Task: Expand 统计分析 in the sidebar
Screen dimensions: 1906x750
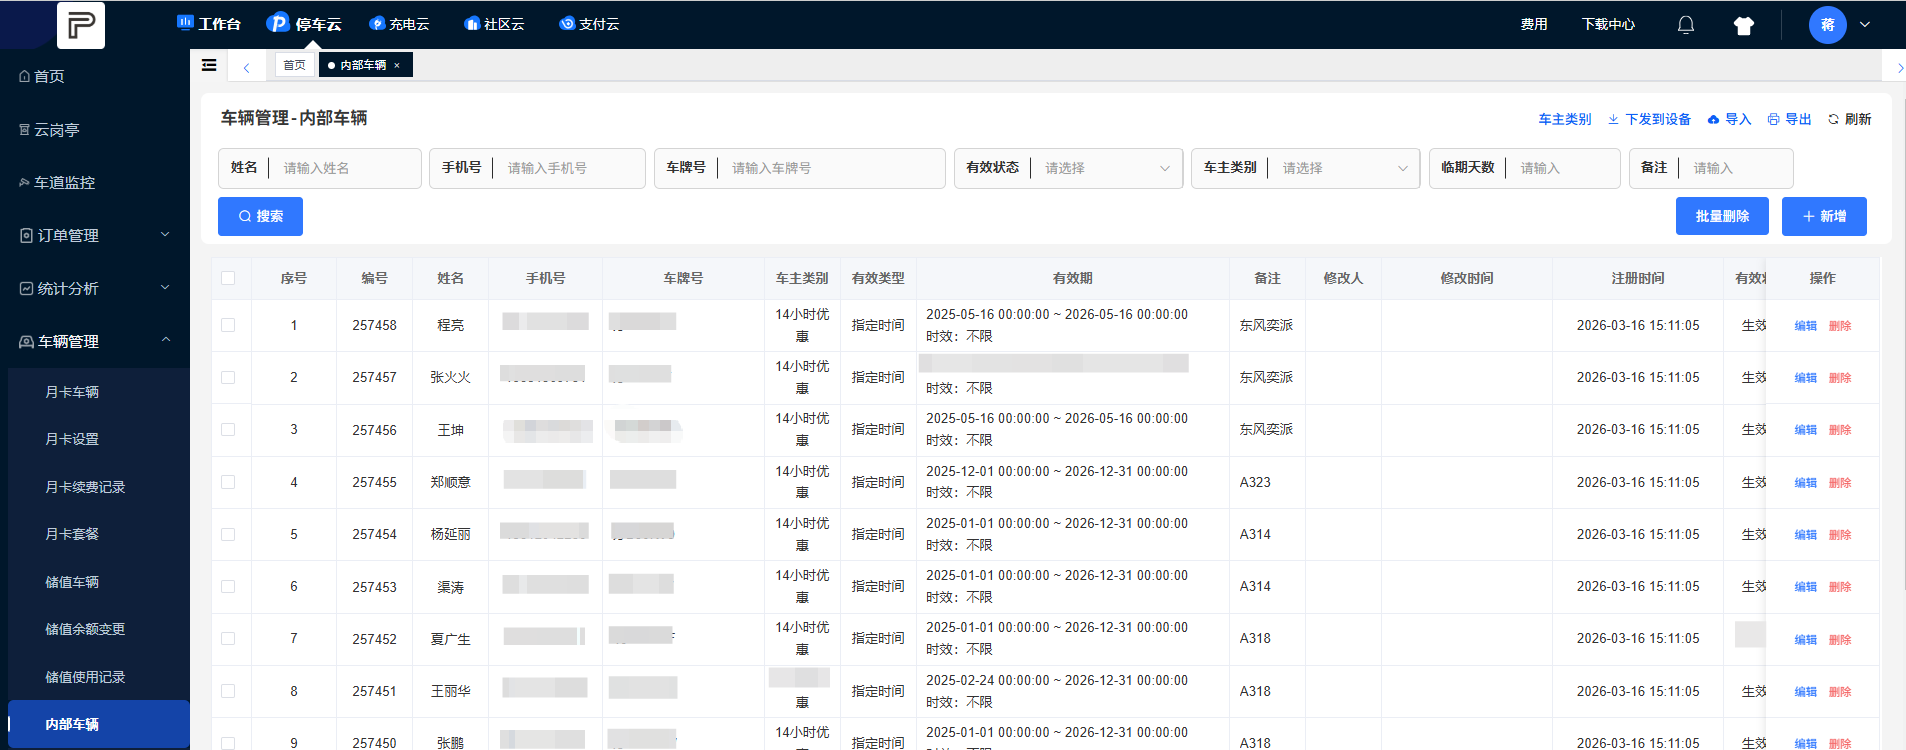Action: point(95,288)
